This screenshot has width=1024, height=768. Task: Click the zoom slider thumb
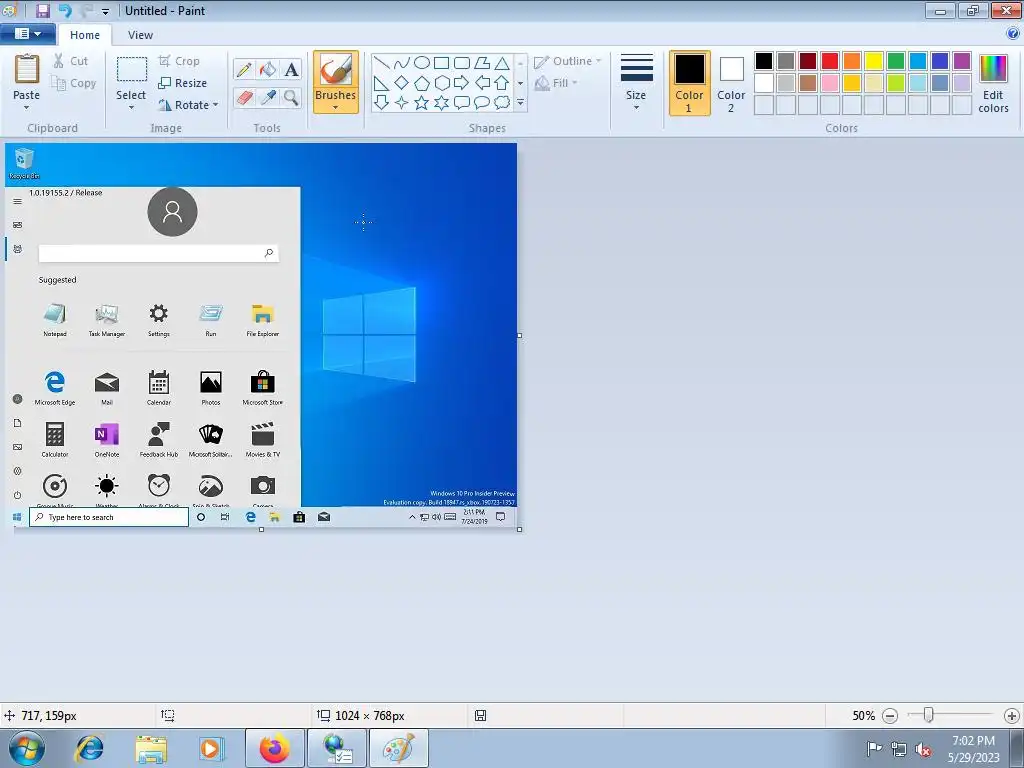[928, 715]
